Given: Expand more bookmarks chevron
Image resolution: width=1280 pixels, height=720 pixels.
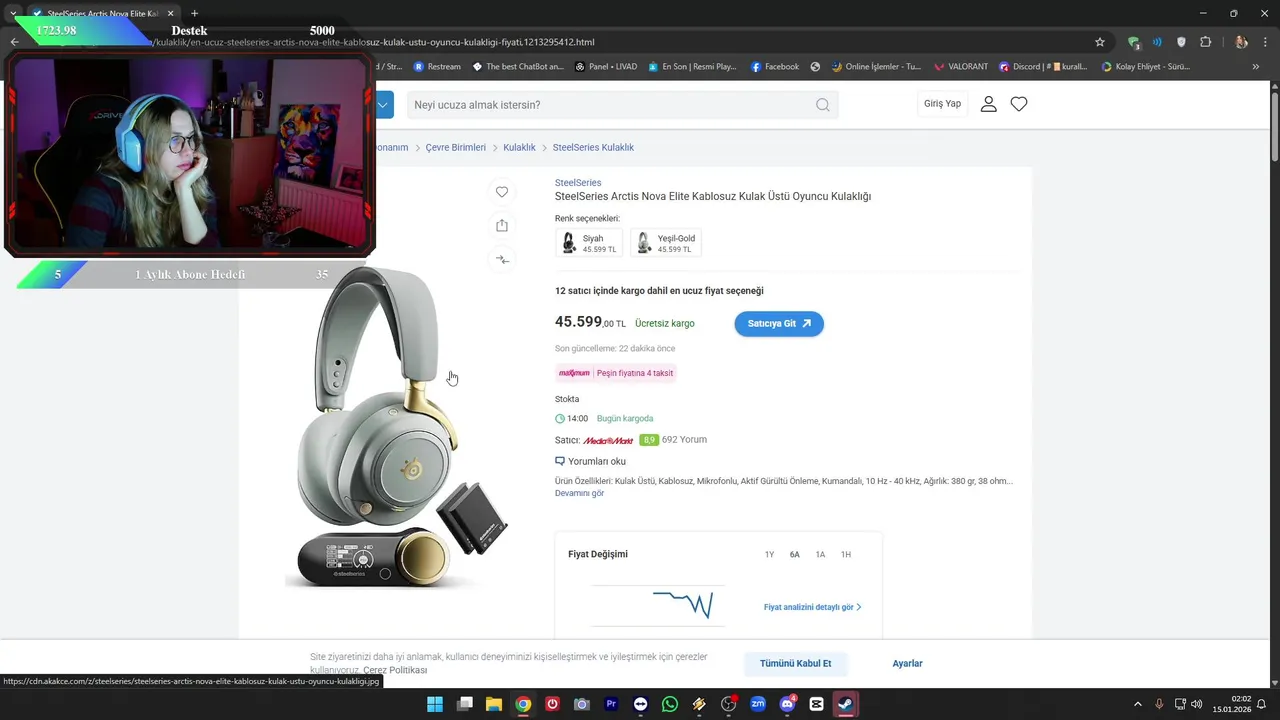Looking at the screenshot, I should pos(1256,67).
